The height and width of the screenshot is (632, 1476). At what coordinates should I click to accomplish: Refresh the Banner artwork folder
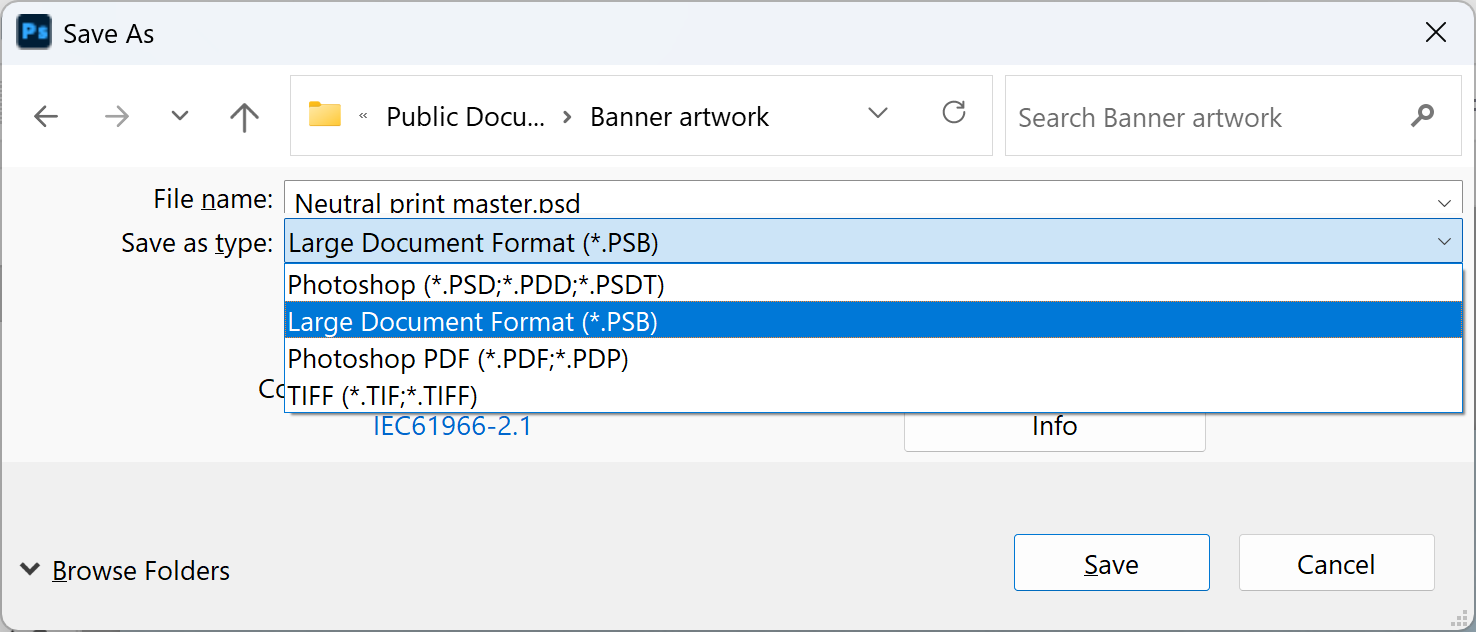954,112
